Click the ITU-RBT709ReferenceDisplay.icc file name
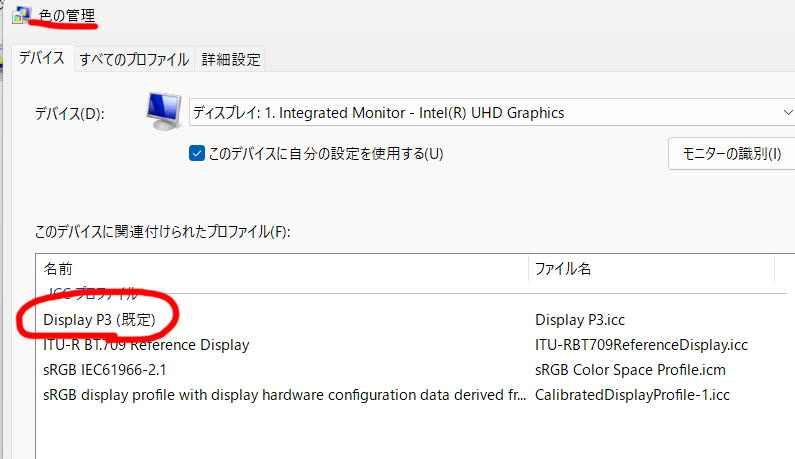 coord(641,345)
